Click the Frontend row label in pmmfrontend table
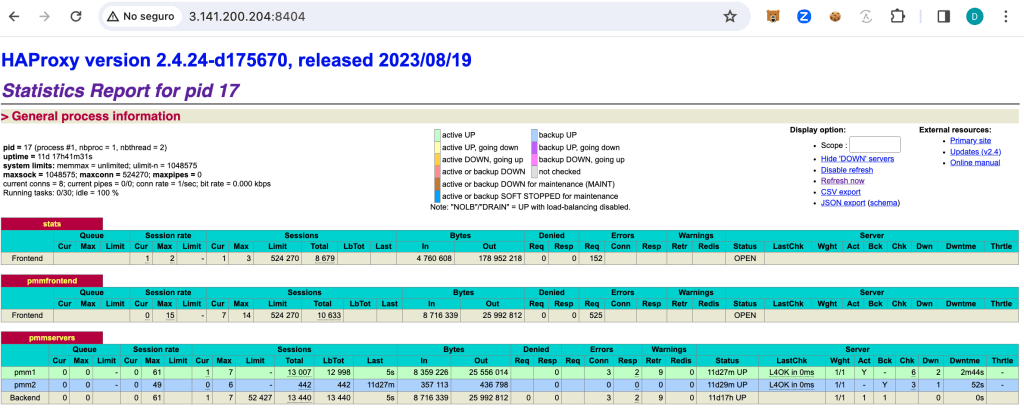 (27, 315)
